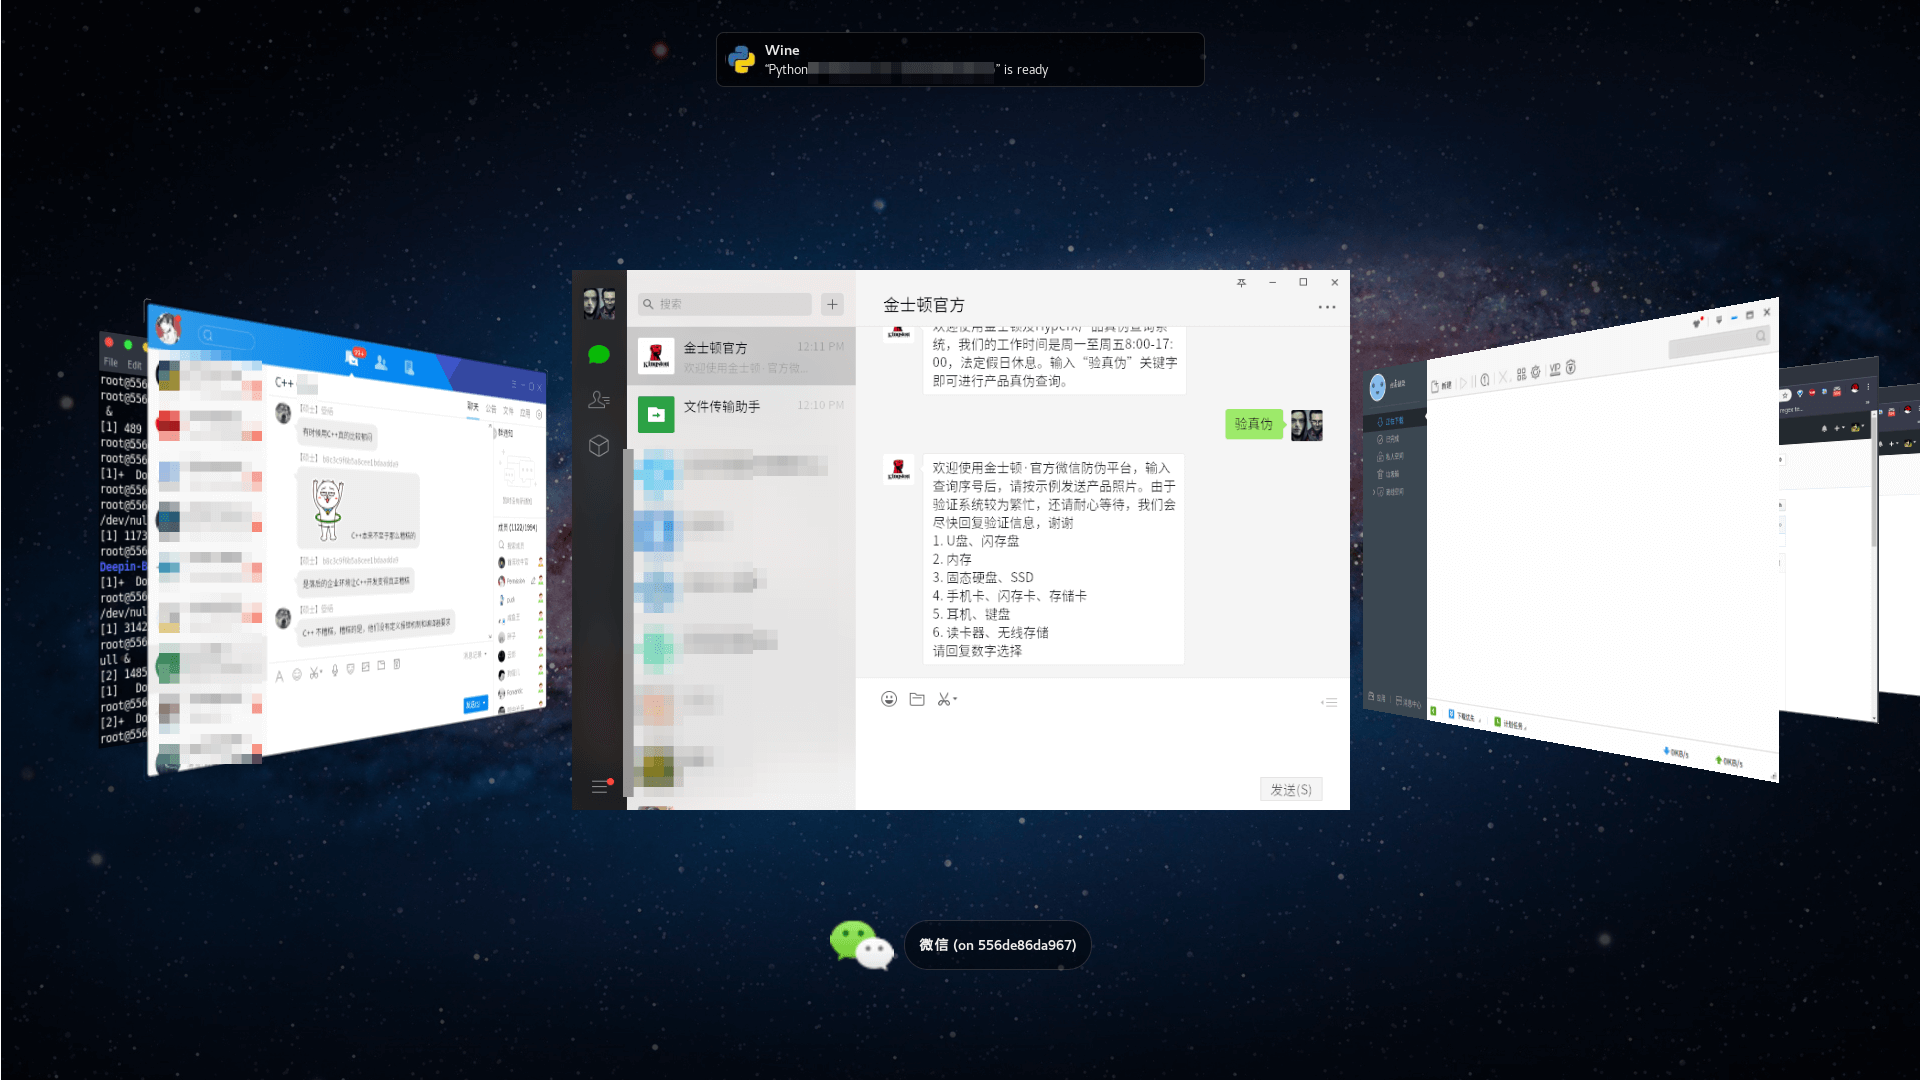The height and width of the screenshot is (1080, 1920).
Task: Toggle the pin-window-on-top icon
Action: [1241, 283]
